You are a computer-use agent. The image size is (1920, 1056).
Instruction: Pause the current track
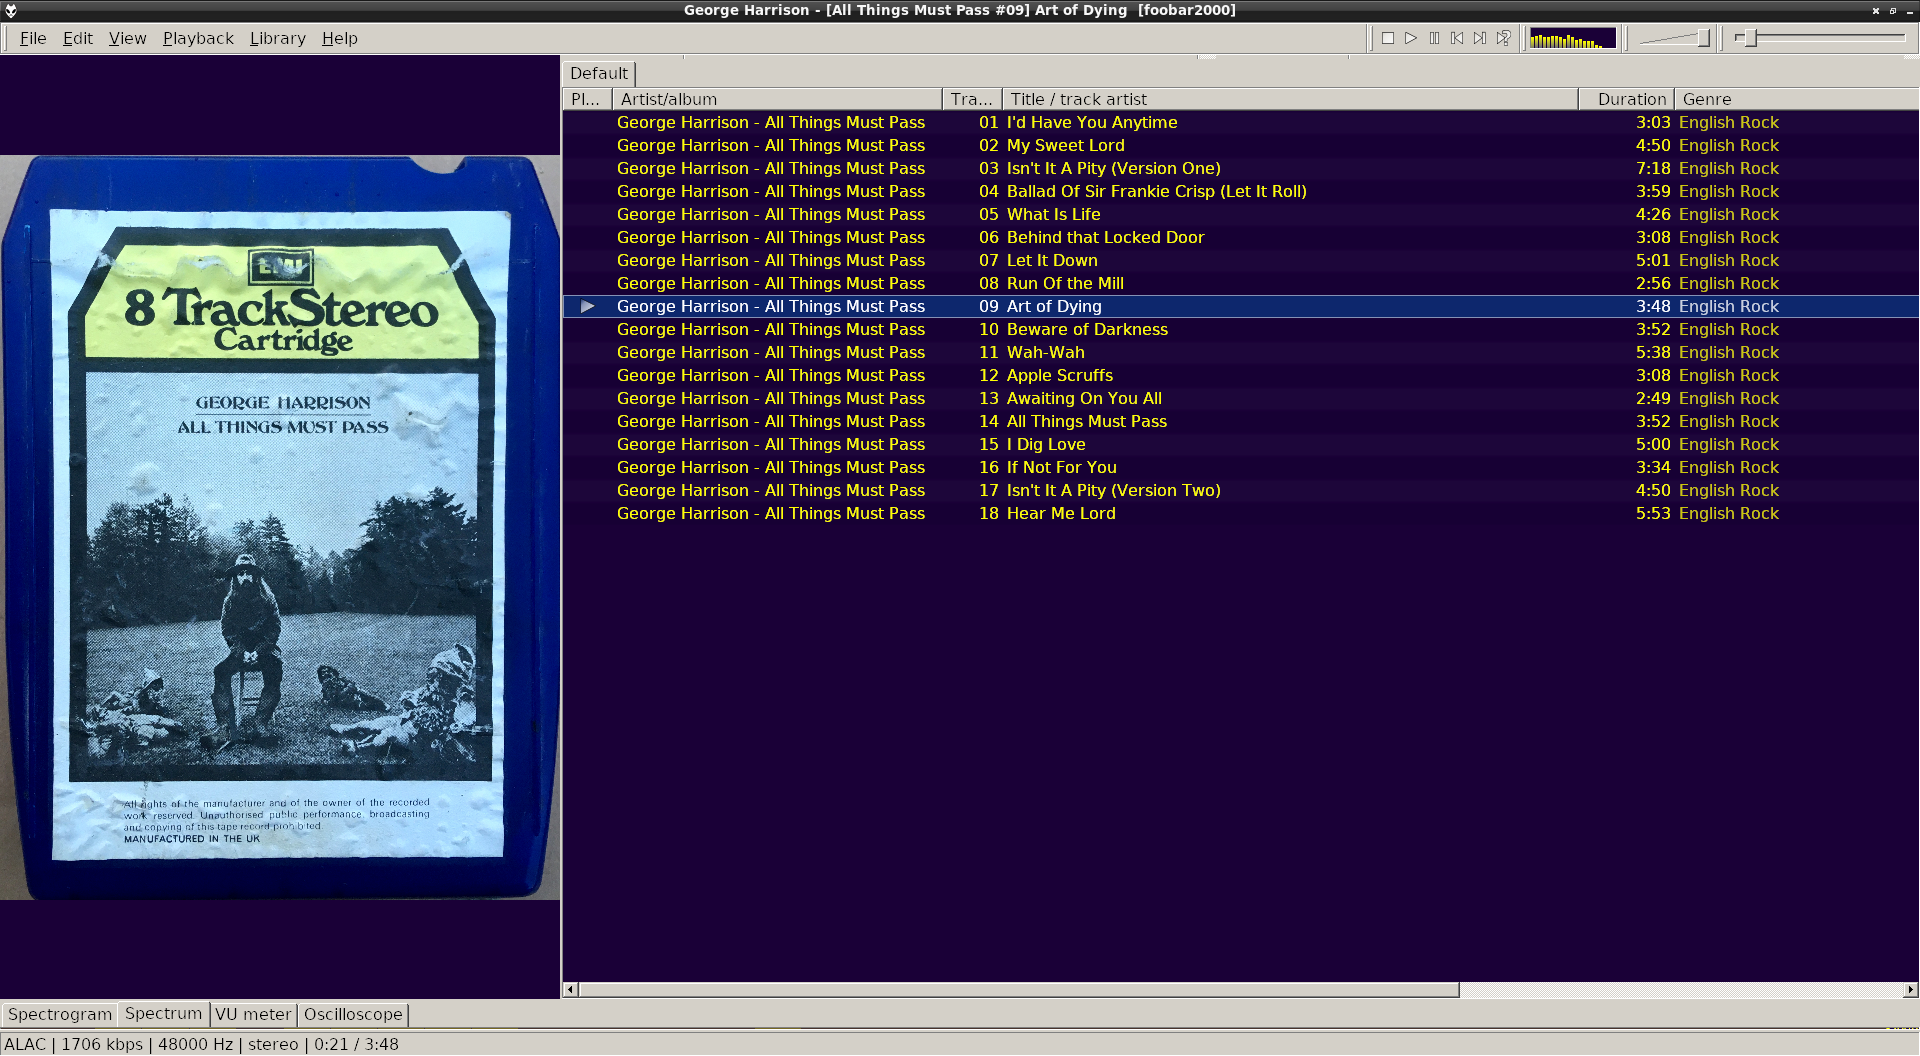(x=1434, y=38)
